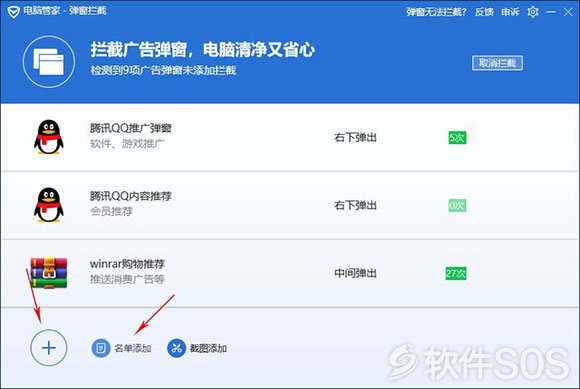
Task: Open the 弹窗无法拦截? help link
Action: pos(436,12)
